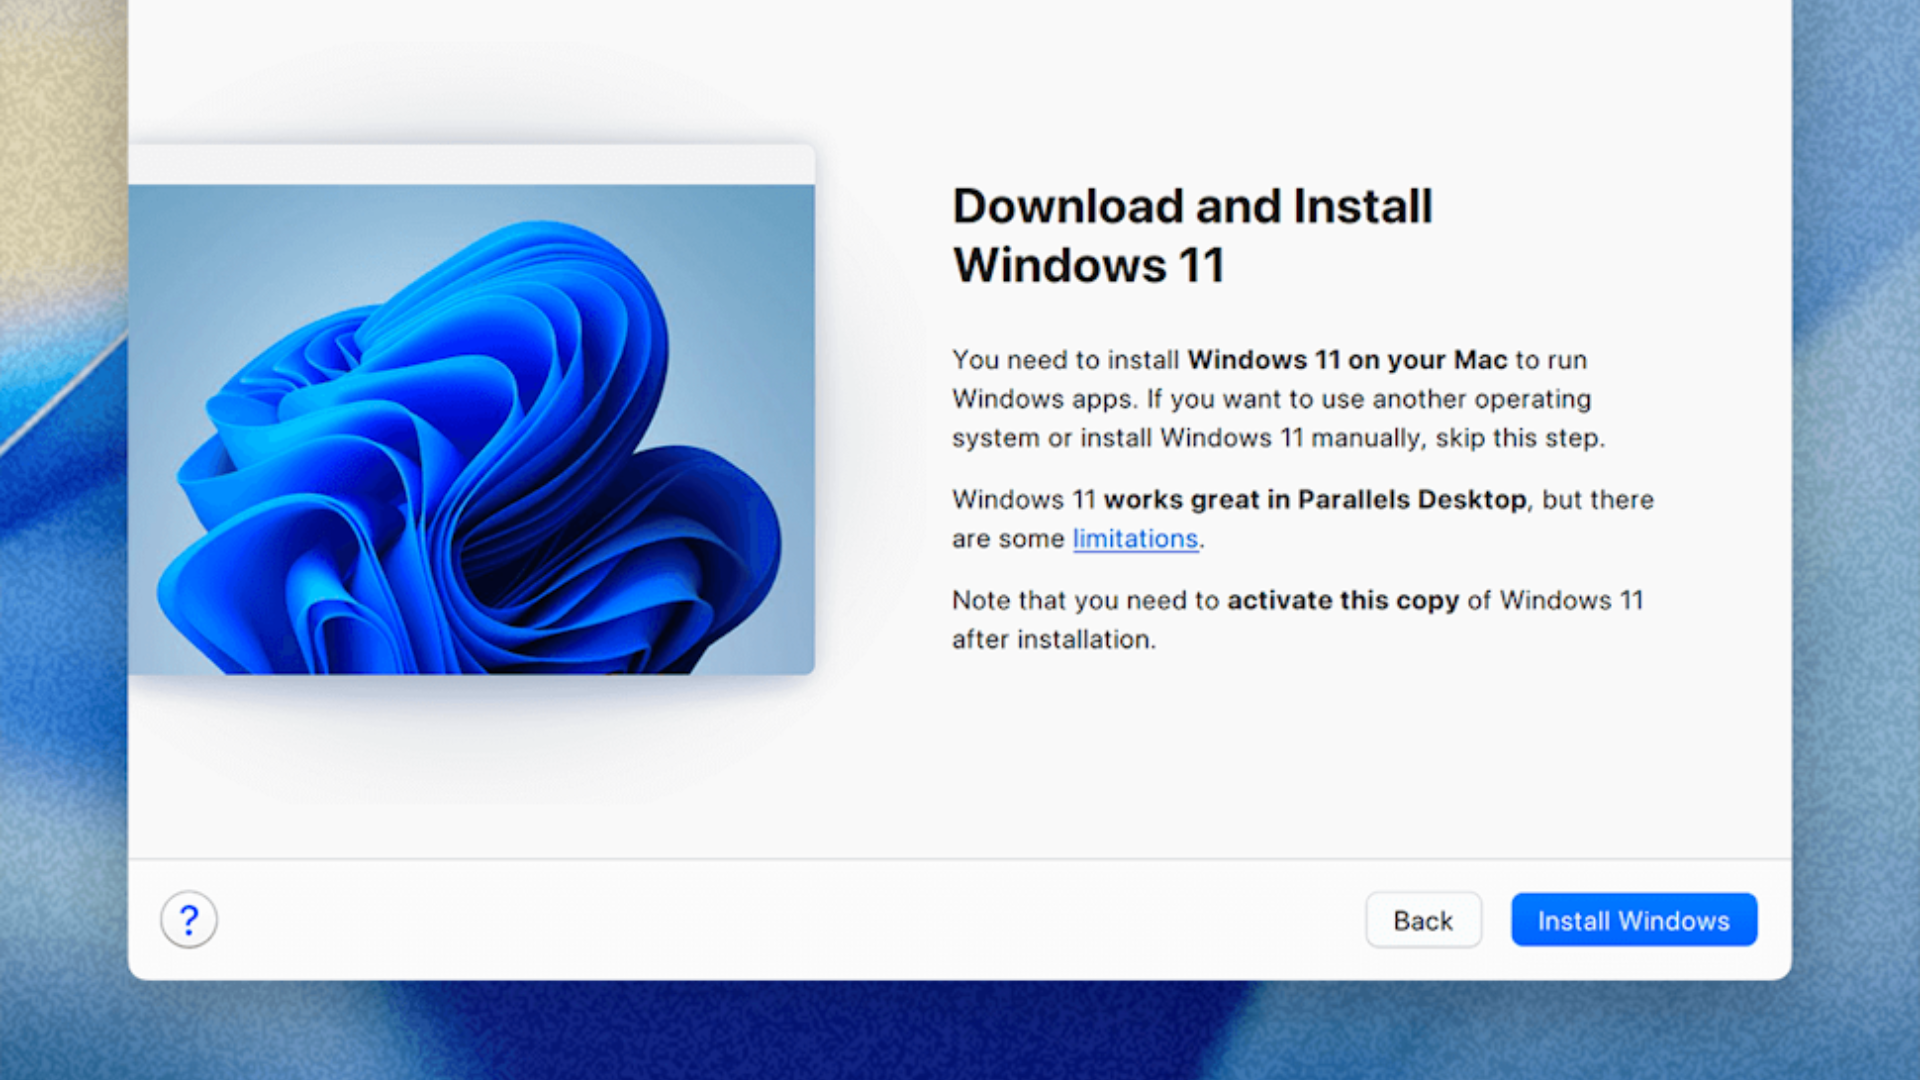Click the bold 'Windows 11 on your Mac' text
The width and height of the screenshot is (1920, 1080).
pos(1347,360)
